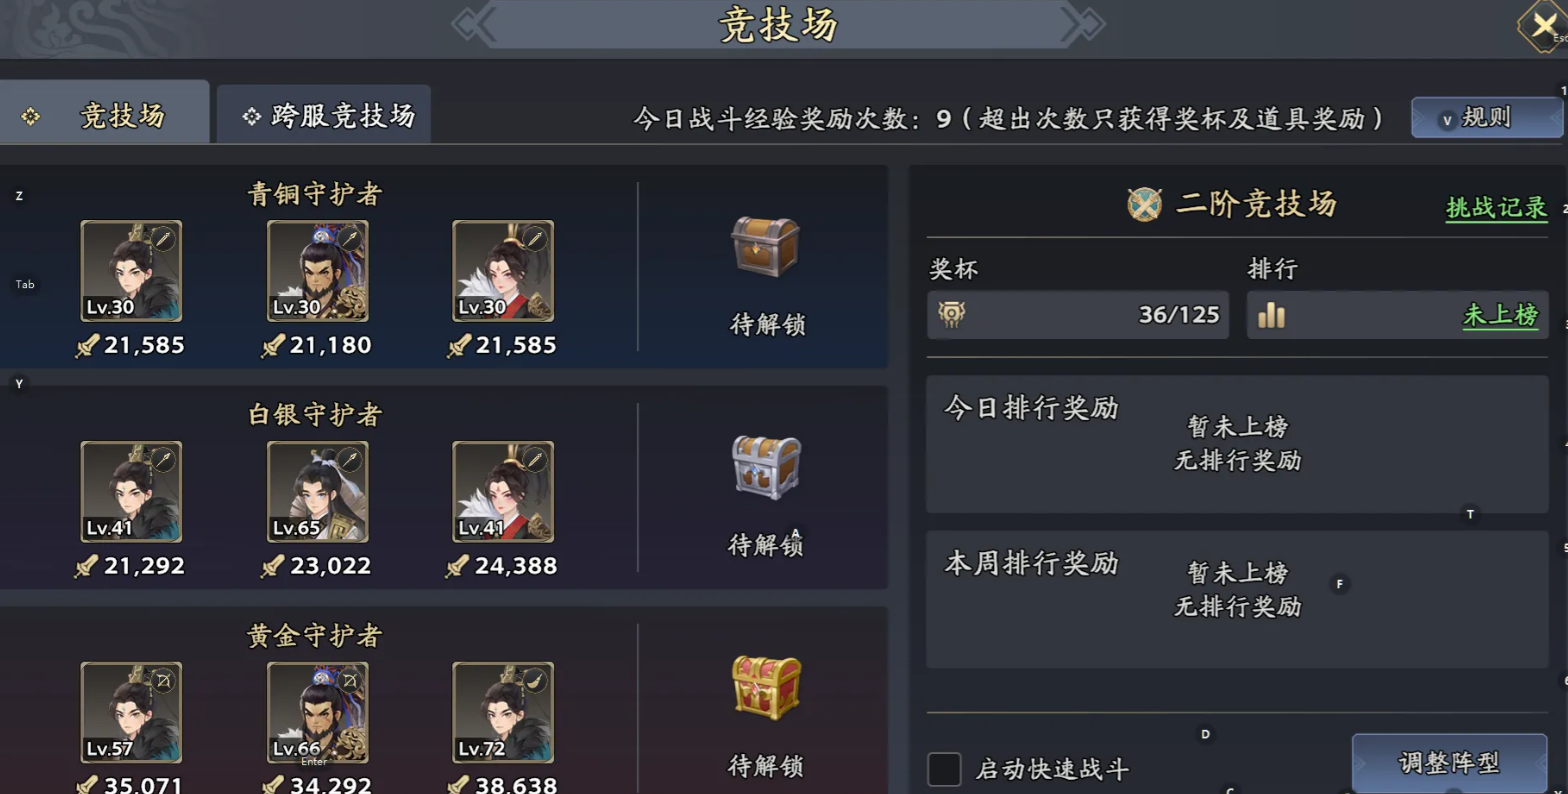The height and width of the screenshot is (794, 1568).
Task: Select the 竞技场 tab
Action: pos(104,113)
